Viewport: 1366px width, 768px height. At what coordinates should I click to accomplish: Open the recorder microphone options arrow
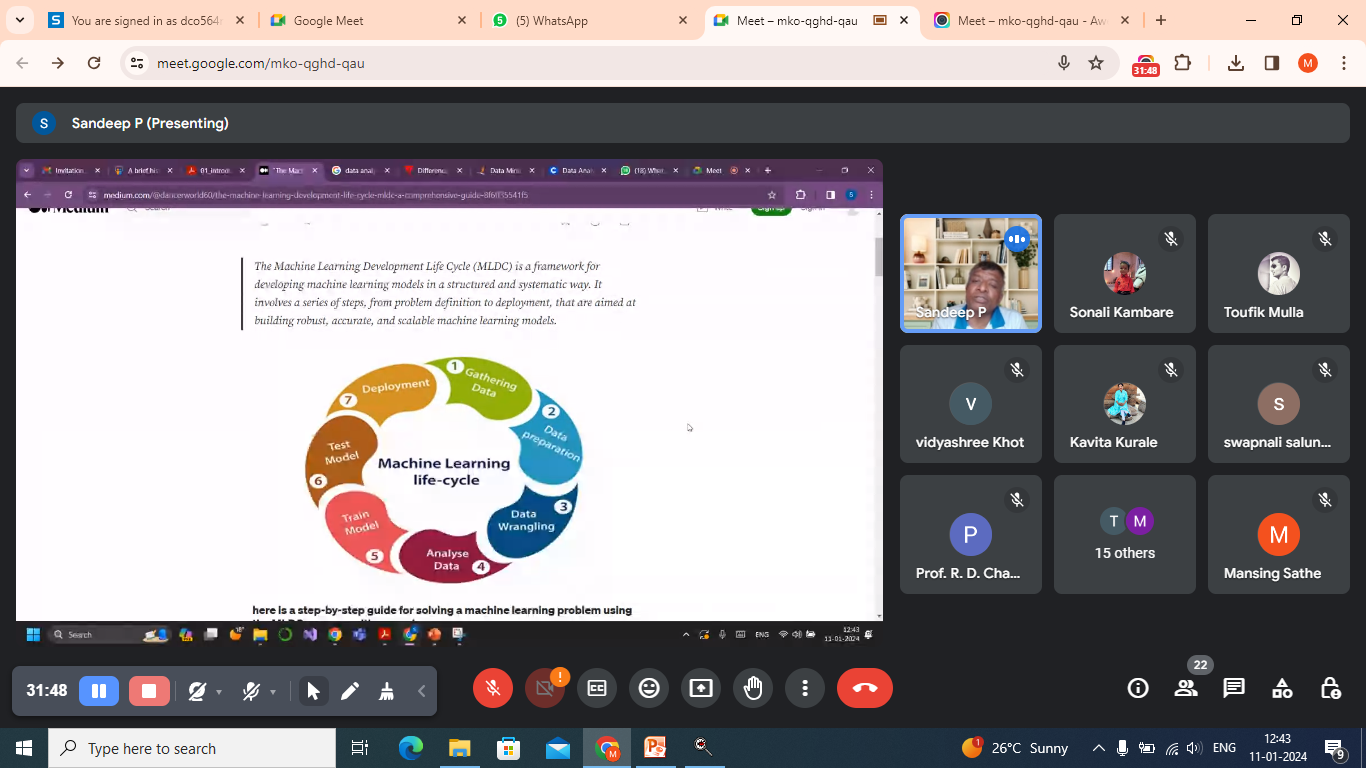pyautogui.click(x=273, y=692)
